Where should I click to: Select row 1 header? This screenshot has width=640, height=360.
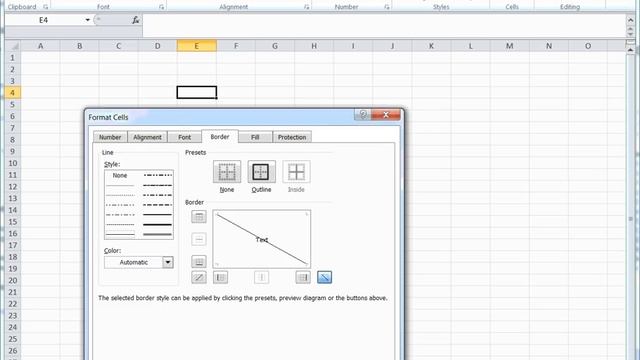[13, 58]
